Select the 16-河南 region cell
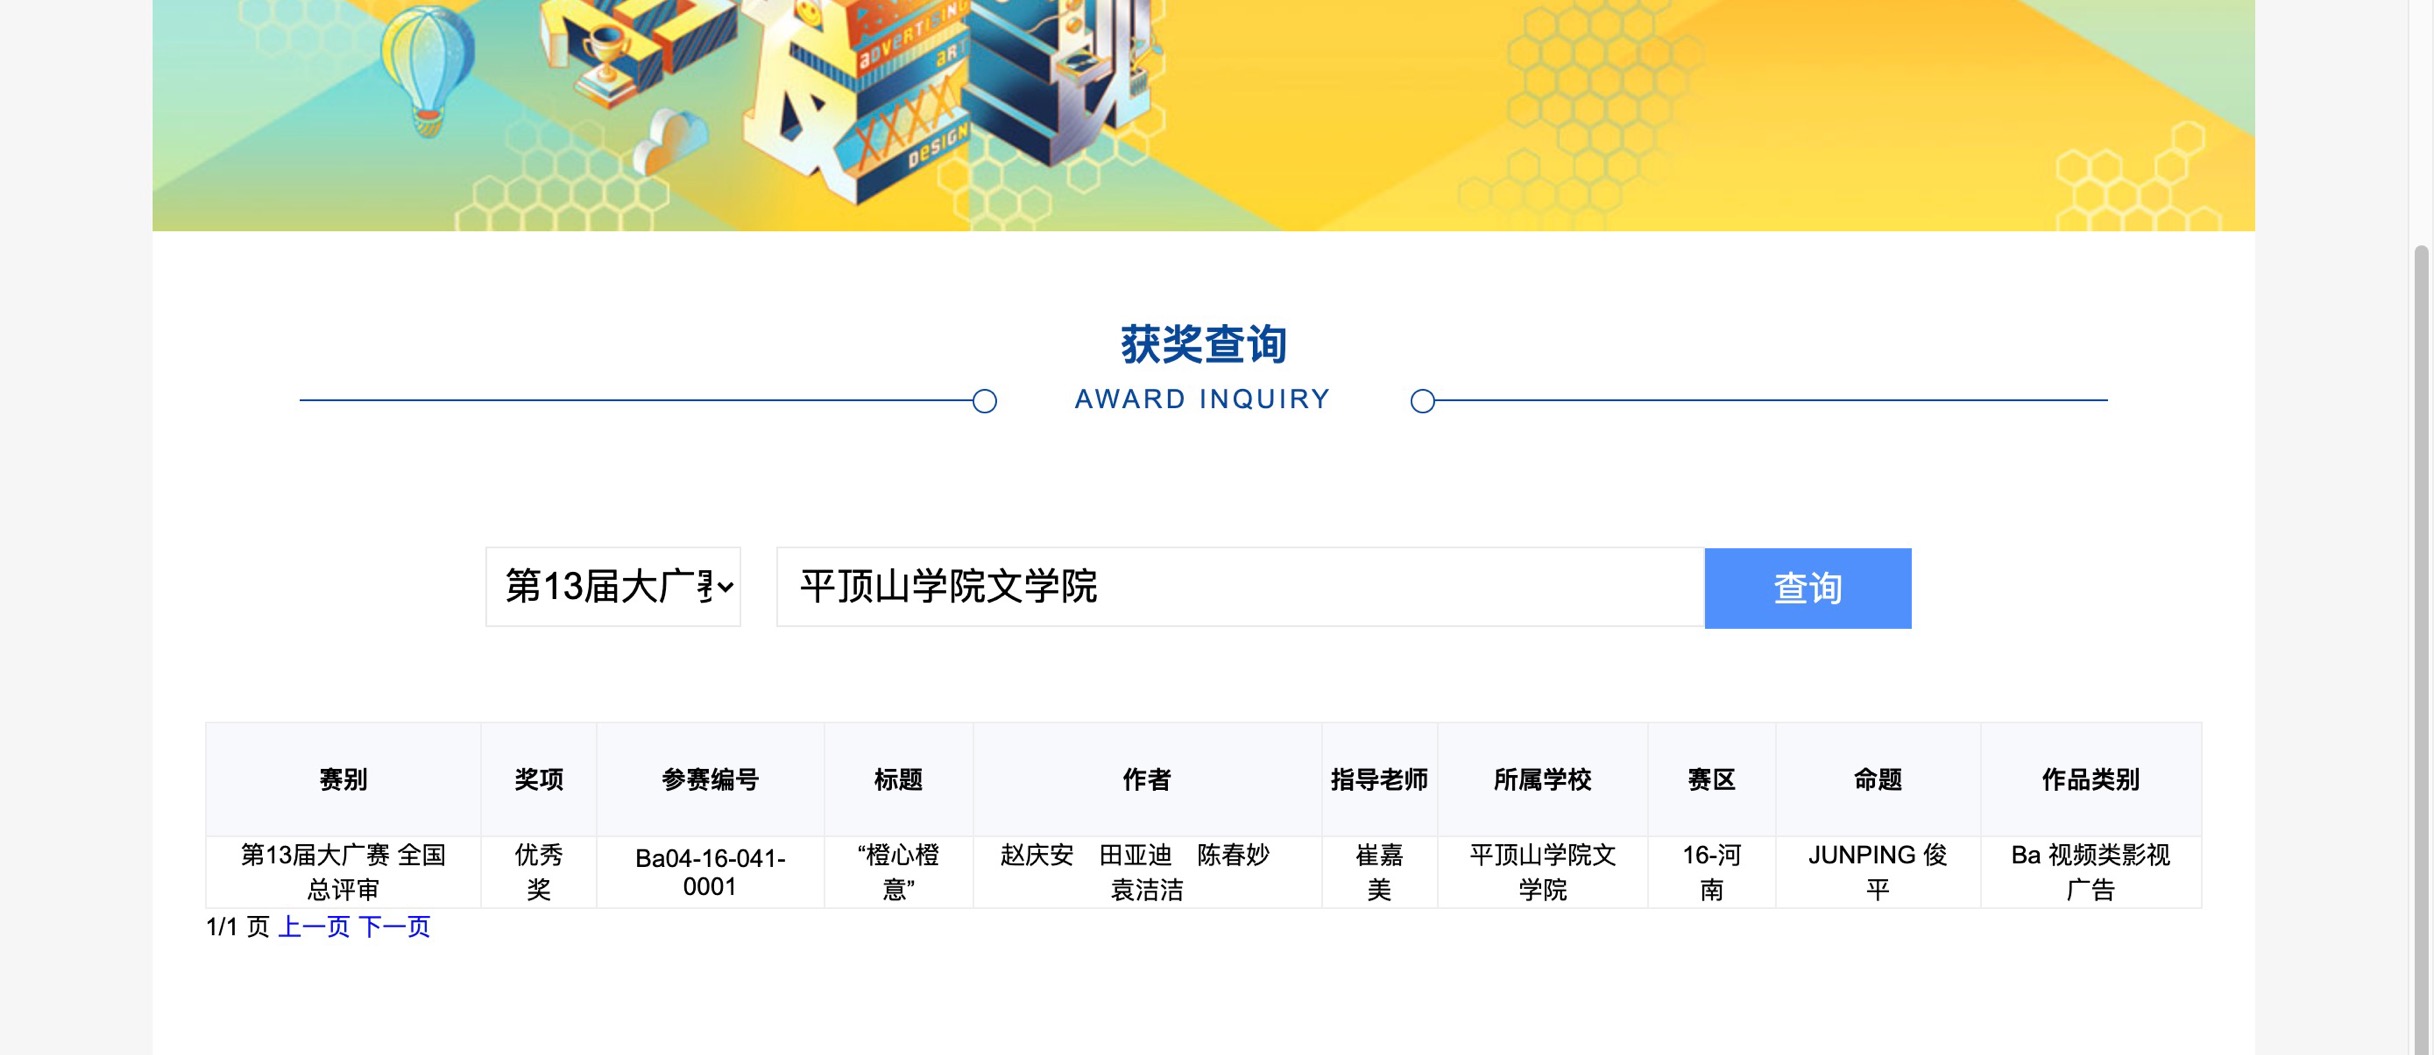Image resolution: width=2434 pixels, height=1055 pixels. (x=1711, y=872)
